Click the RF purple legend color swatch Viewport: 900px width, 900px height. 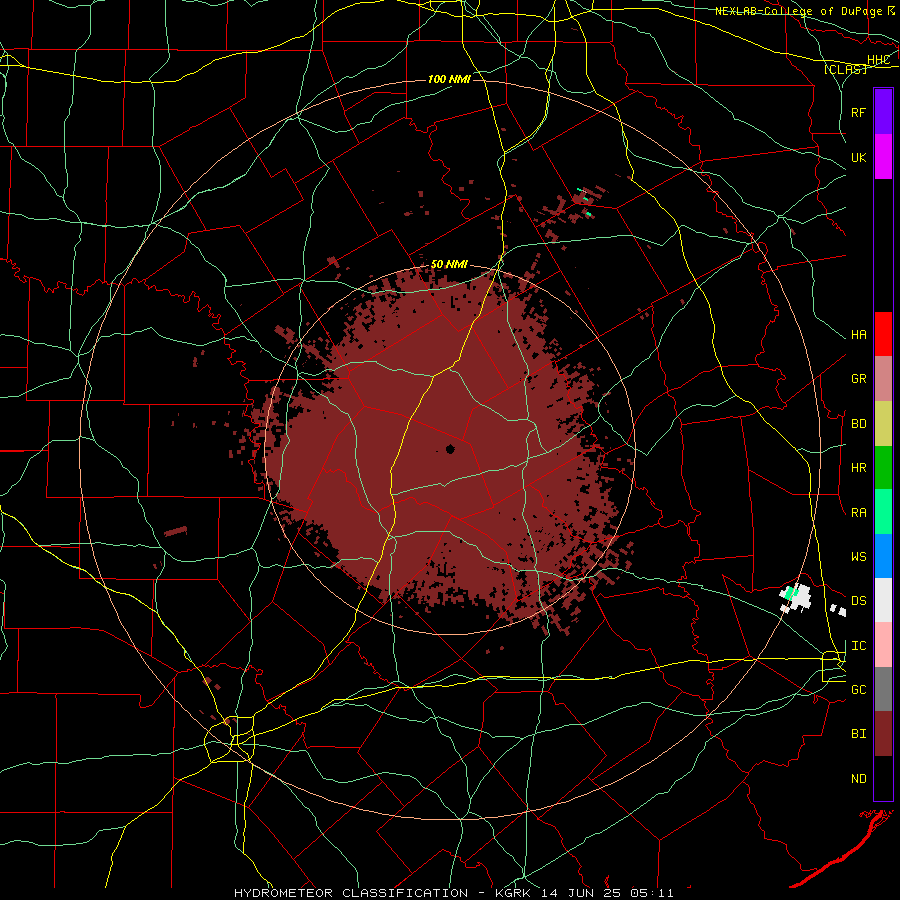[x=883, y=112]
